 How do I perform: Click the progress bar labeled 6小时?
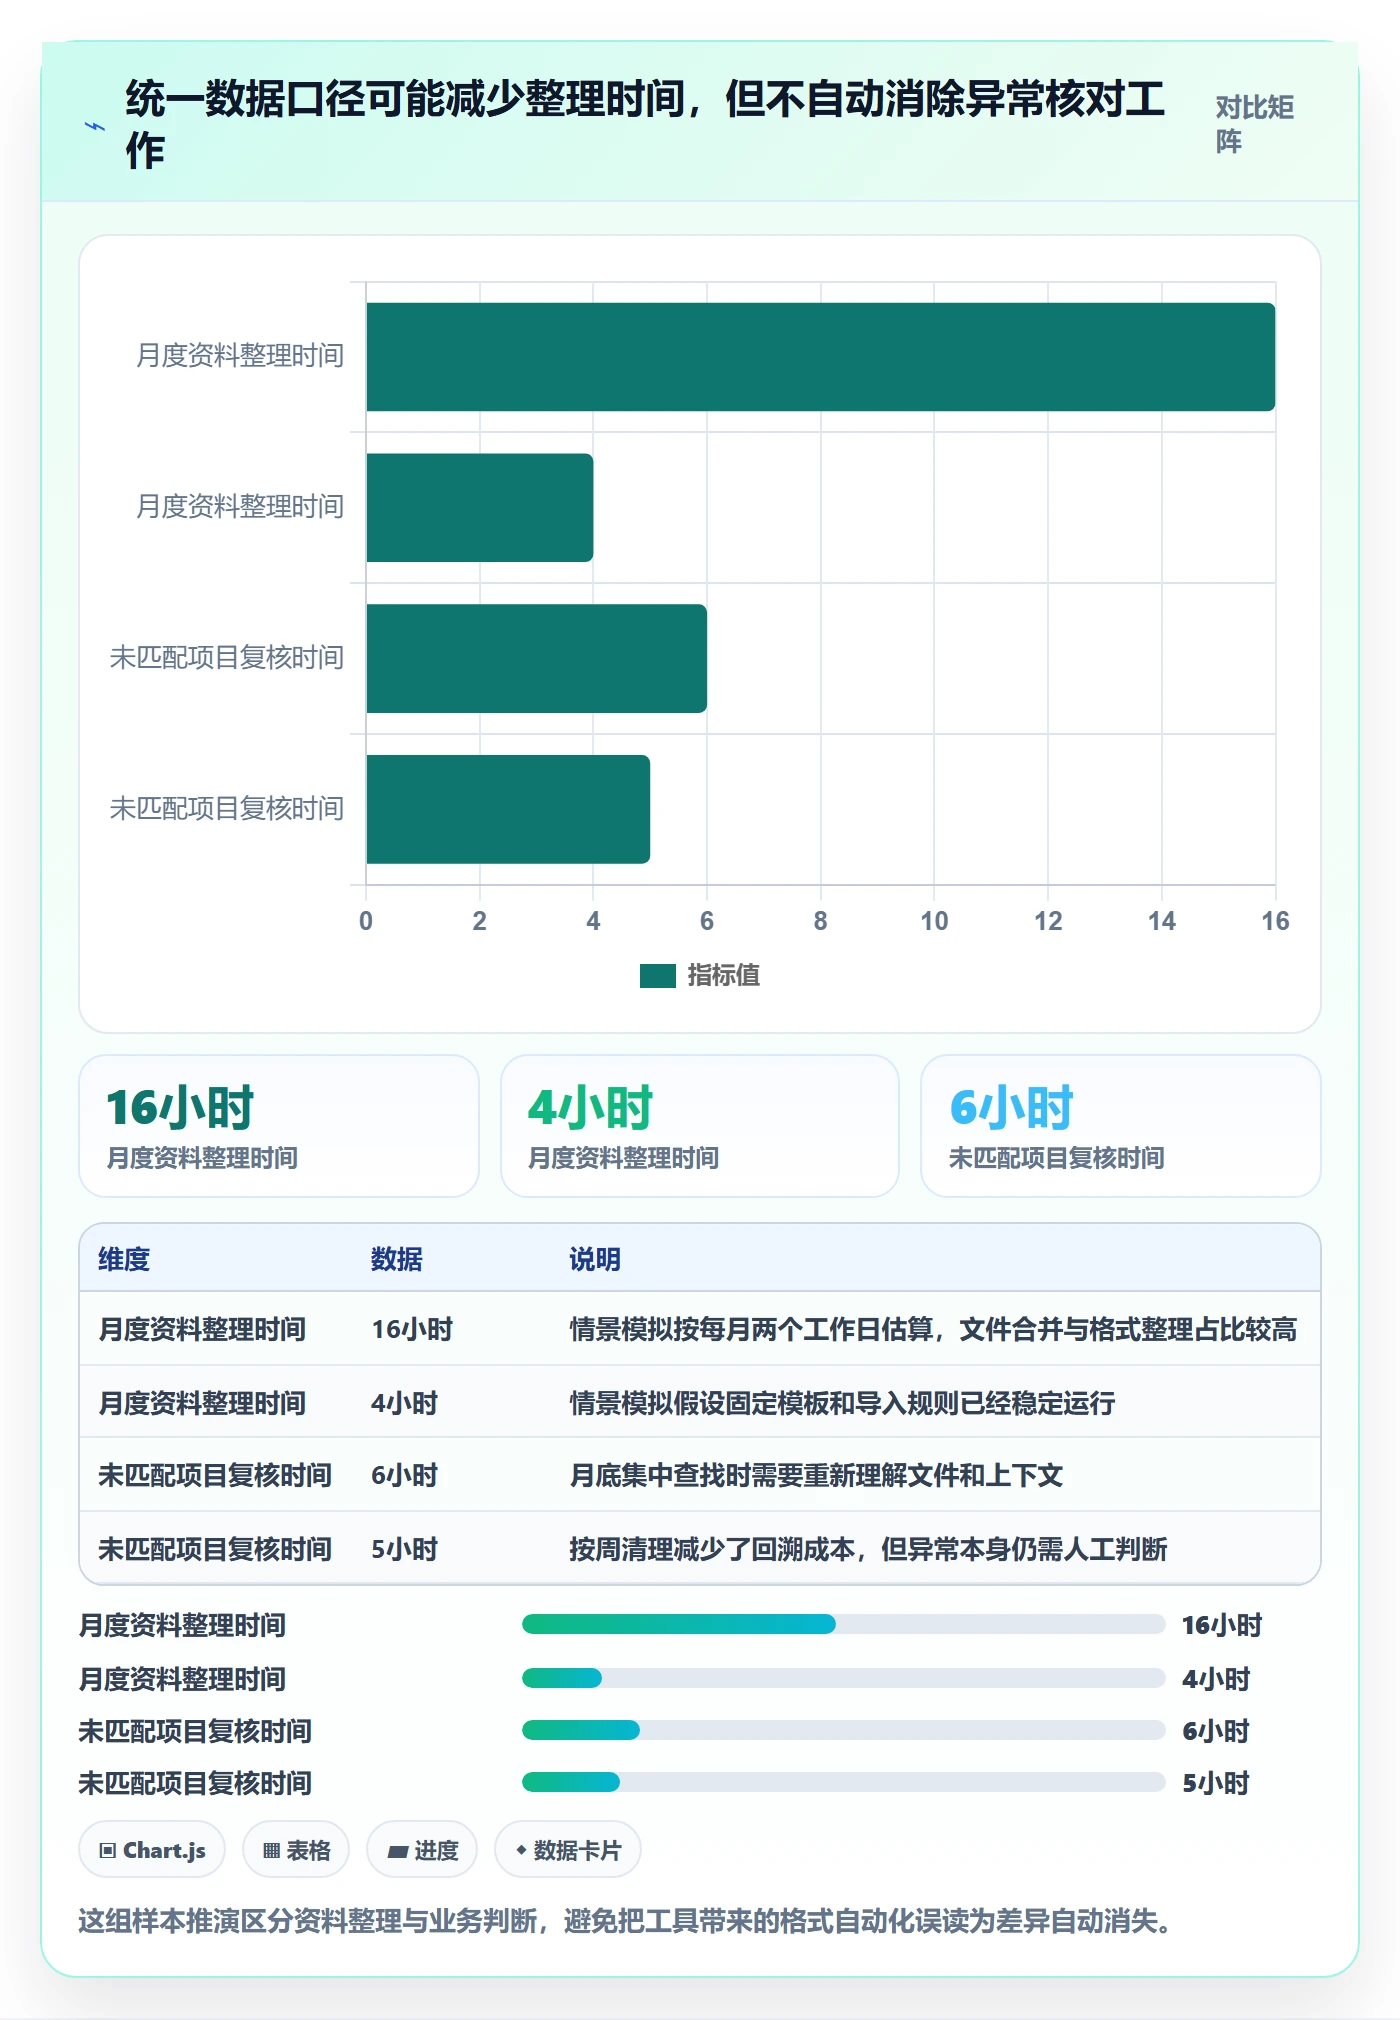(x=843, y=1730)
